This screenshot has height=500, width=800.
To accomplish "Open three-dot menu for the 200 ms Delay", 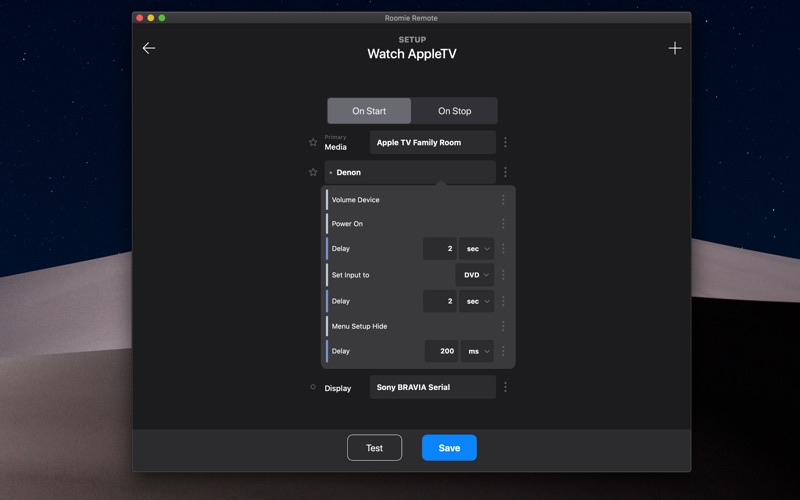I will (503, 351).
